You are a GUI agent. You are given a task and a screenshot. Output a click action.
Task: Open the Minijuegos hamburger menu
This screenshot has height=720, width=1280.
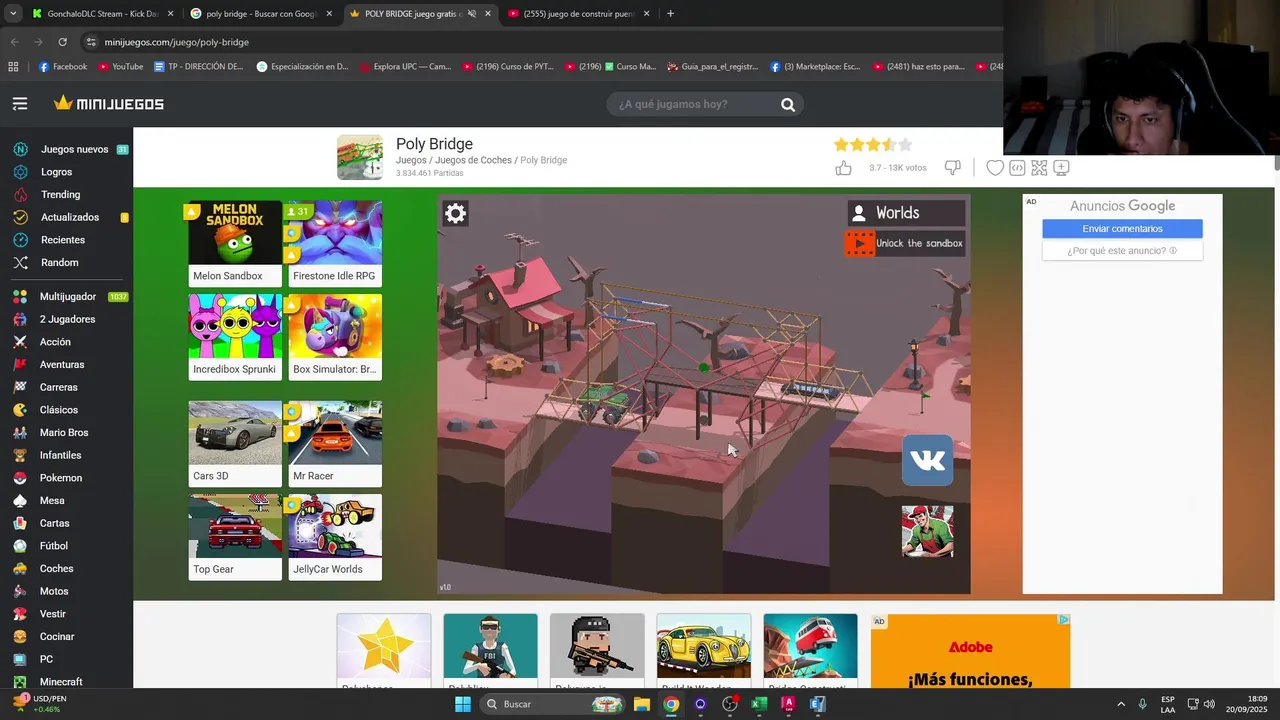click(20, 104)
